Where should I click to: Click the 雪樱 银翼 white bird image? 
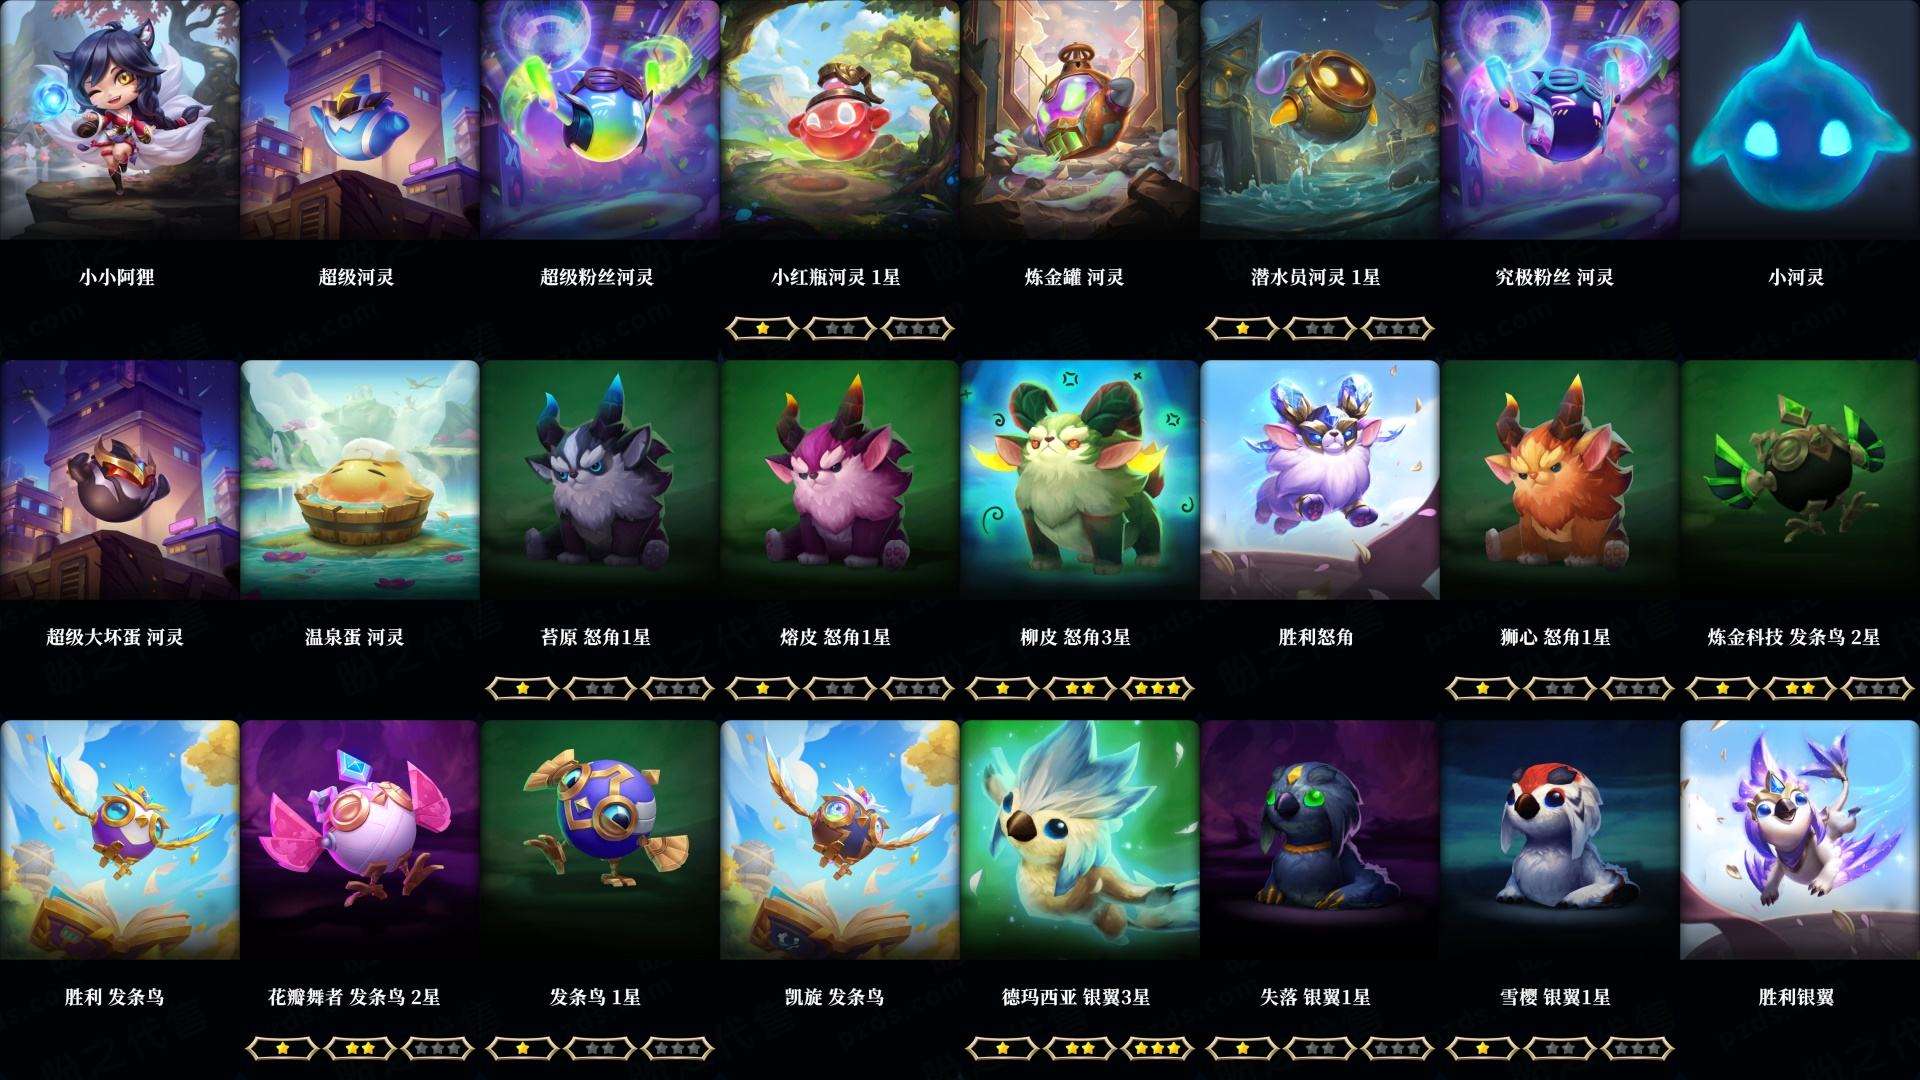click(x=1560, y=840)
